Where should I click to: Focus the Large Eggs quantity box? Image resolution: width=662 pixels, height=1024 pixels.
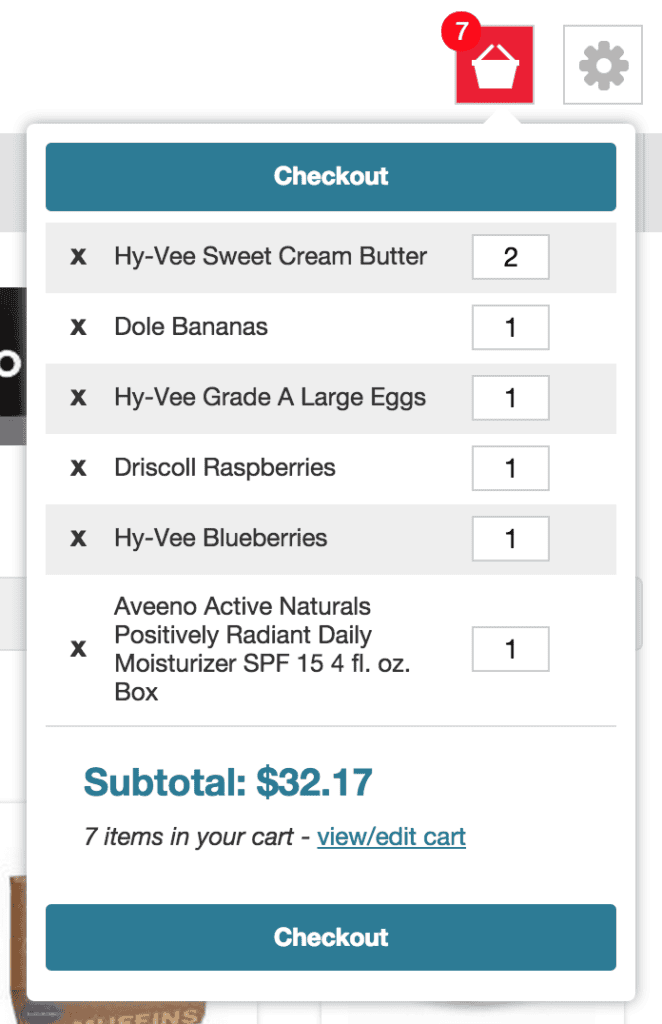511,398
